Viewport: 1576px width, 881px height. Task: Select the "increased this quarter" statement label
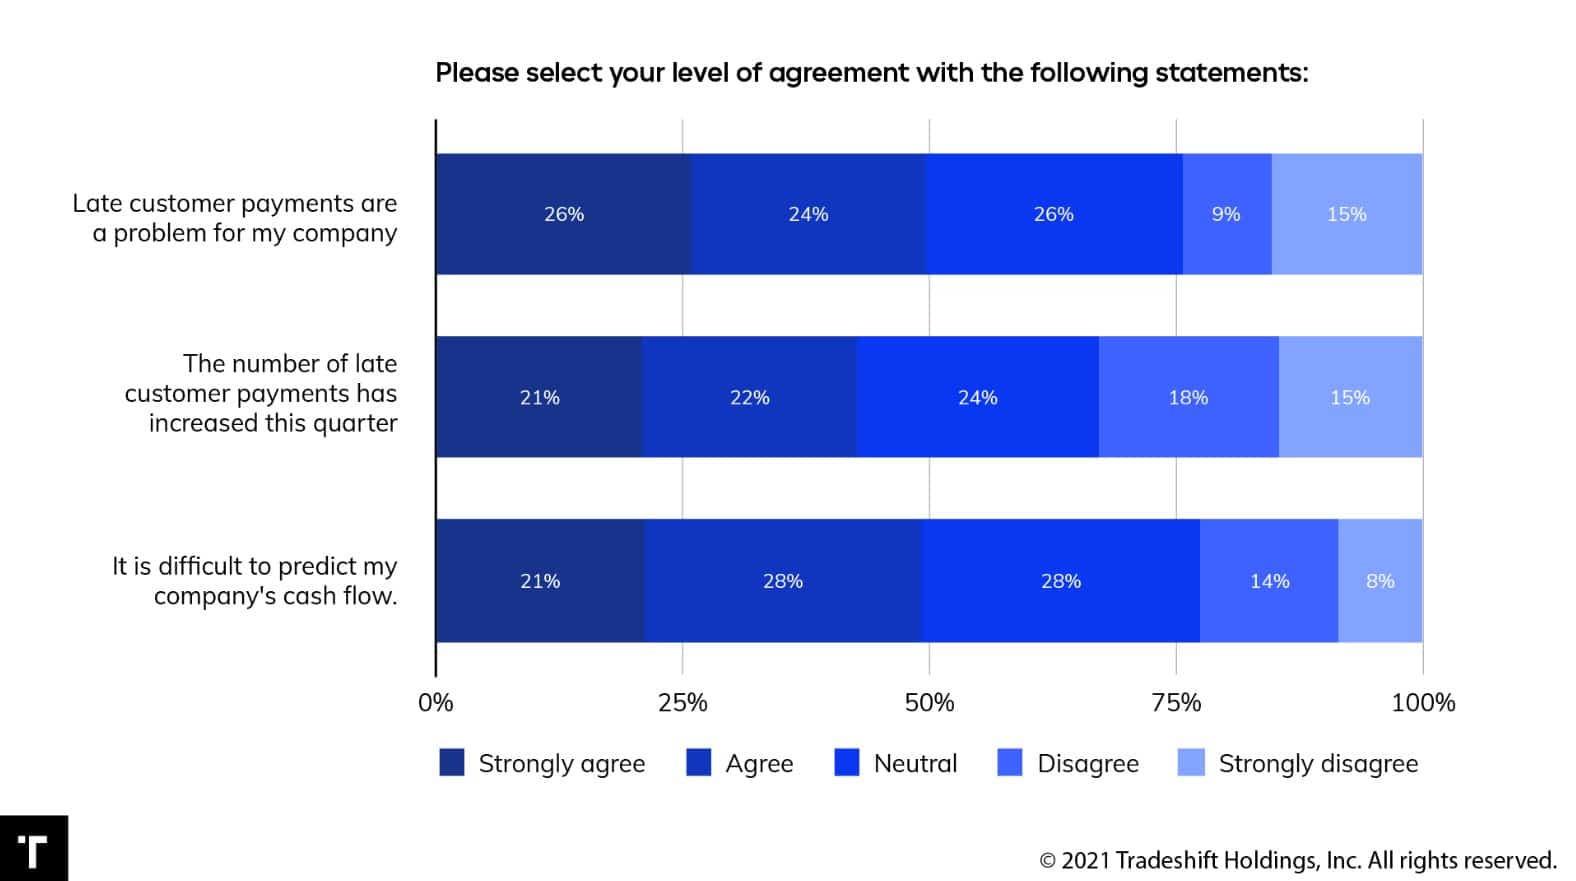pos(261,393)
